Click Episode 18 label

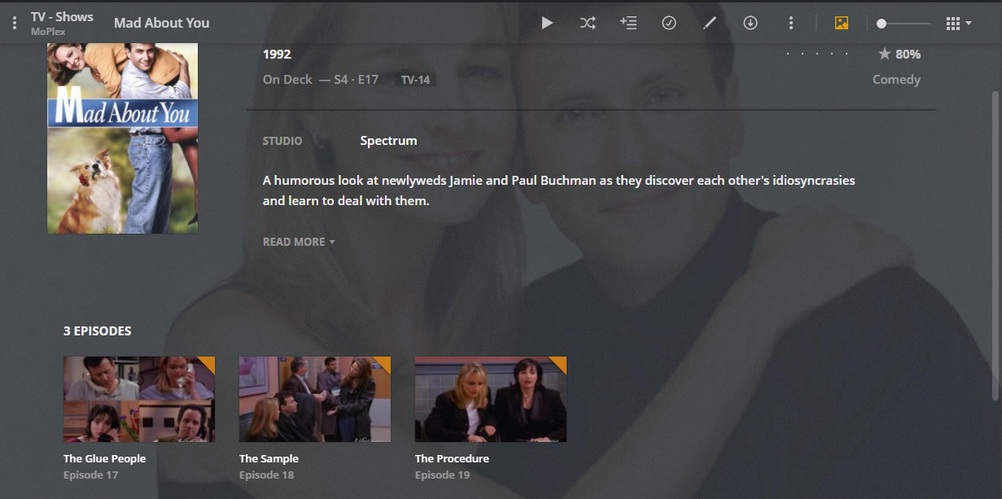pyautogui.click(x=266, y=475)
